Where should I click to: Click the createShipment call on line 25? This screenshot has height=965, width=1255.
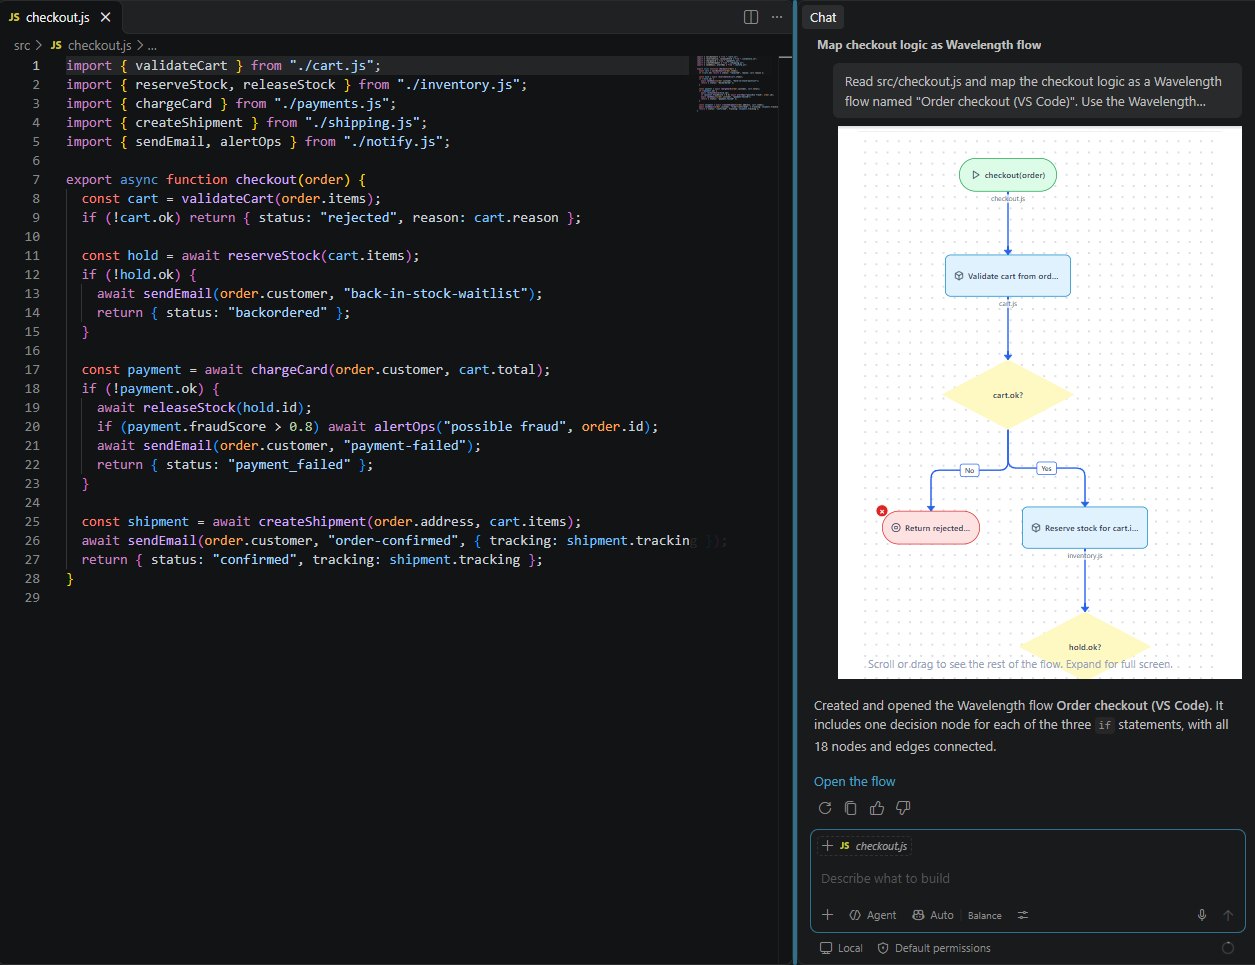tap(312, 522)
